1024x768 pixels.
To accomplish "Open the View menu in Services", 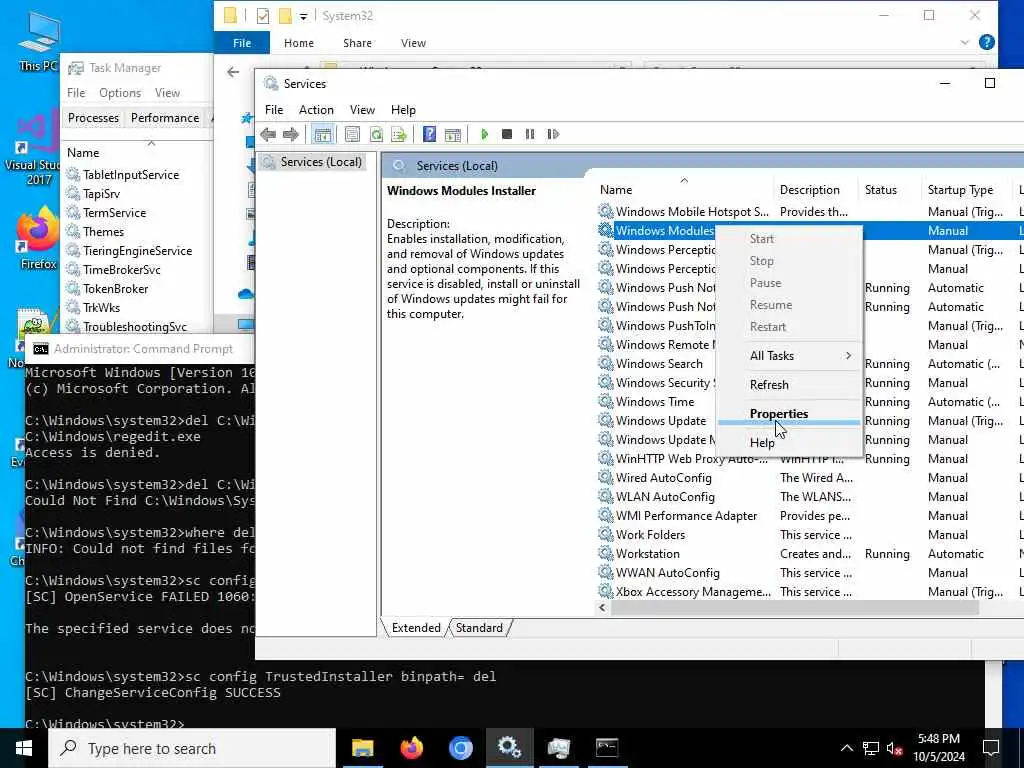I will pyautogui.click(x=362, y=110).
